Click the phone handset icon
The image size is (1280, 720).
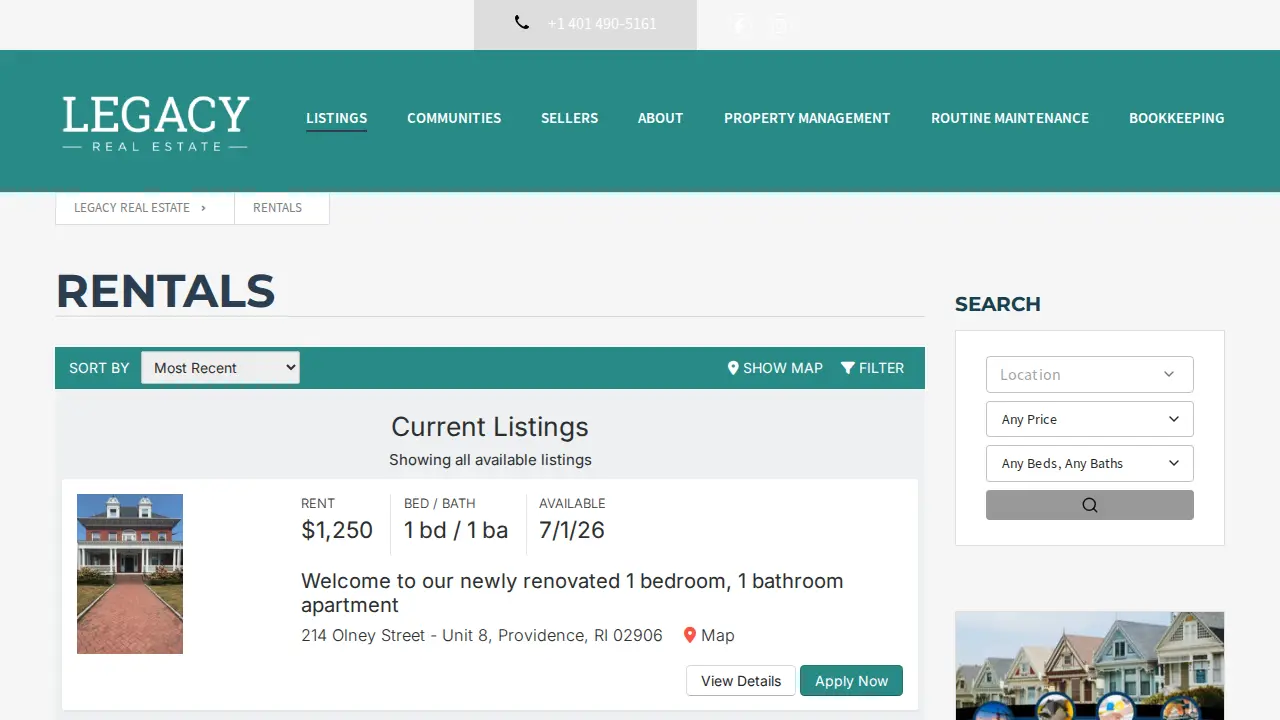click(522, 22)
